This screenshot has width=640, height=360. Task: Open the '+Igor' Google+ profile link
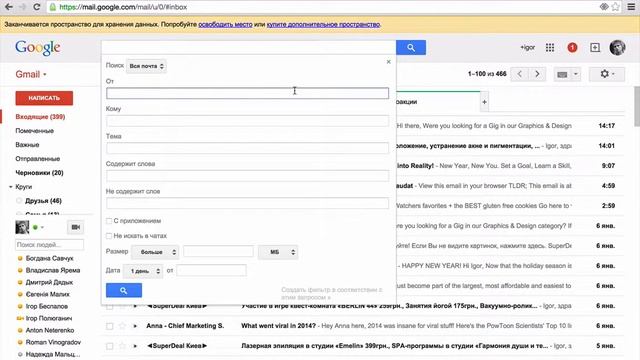point(527,48)
